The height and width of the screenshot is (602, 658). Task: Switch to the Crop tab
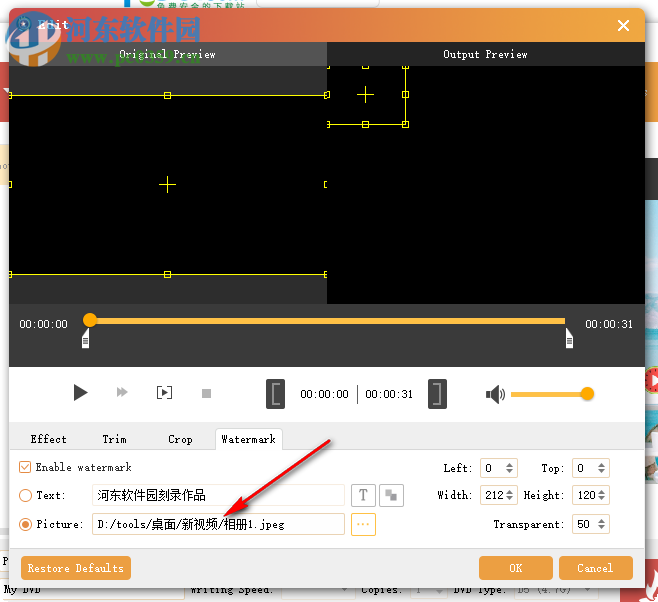coord(180,439)
